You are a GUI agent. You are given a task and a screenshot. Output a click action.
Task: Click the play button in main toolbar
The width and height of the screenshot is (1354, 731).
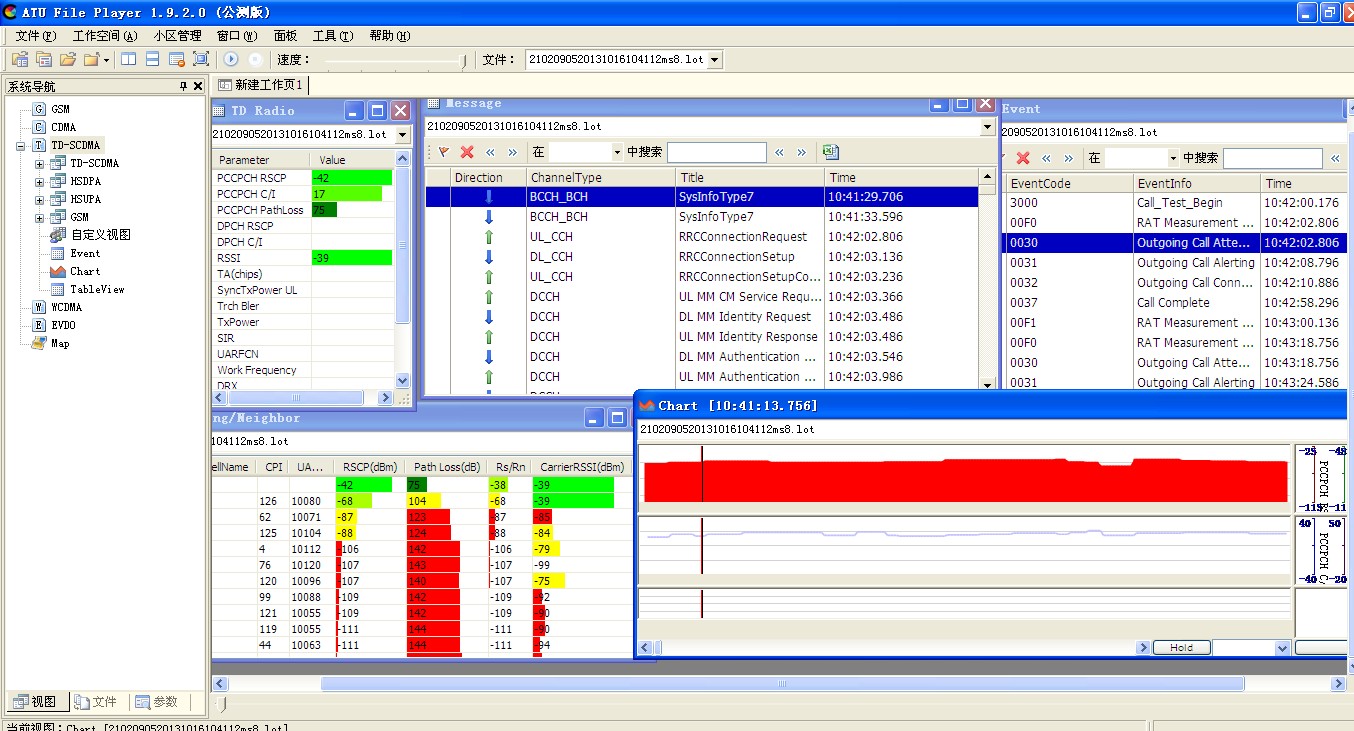230,60
